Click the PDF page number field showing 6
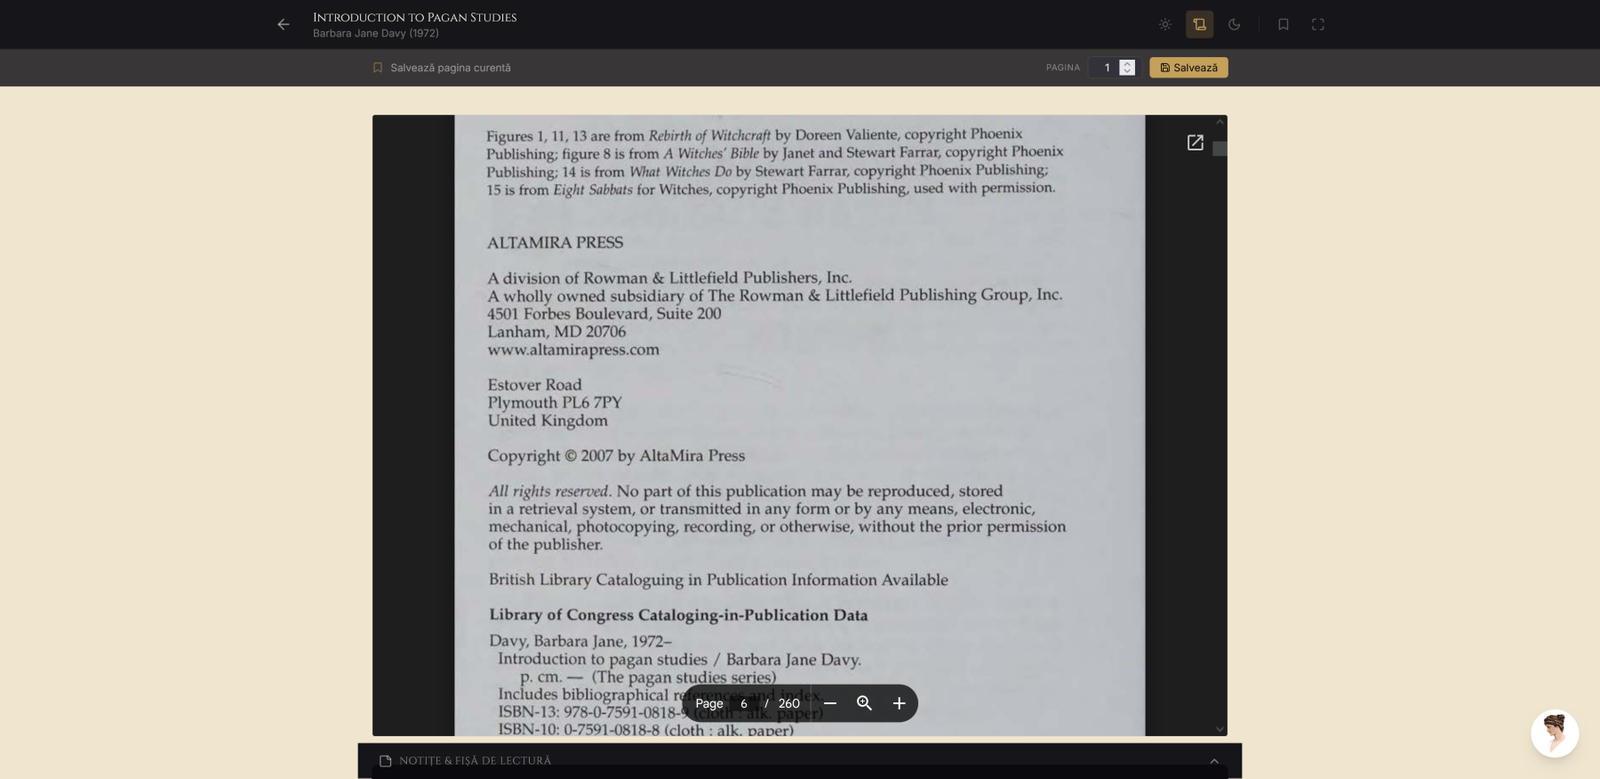 (x=744, y=704)
